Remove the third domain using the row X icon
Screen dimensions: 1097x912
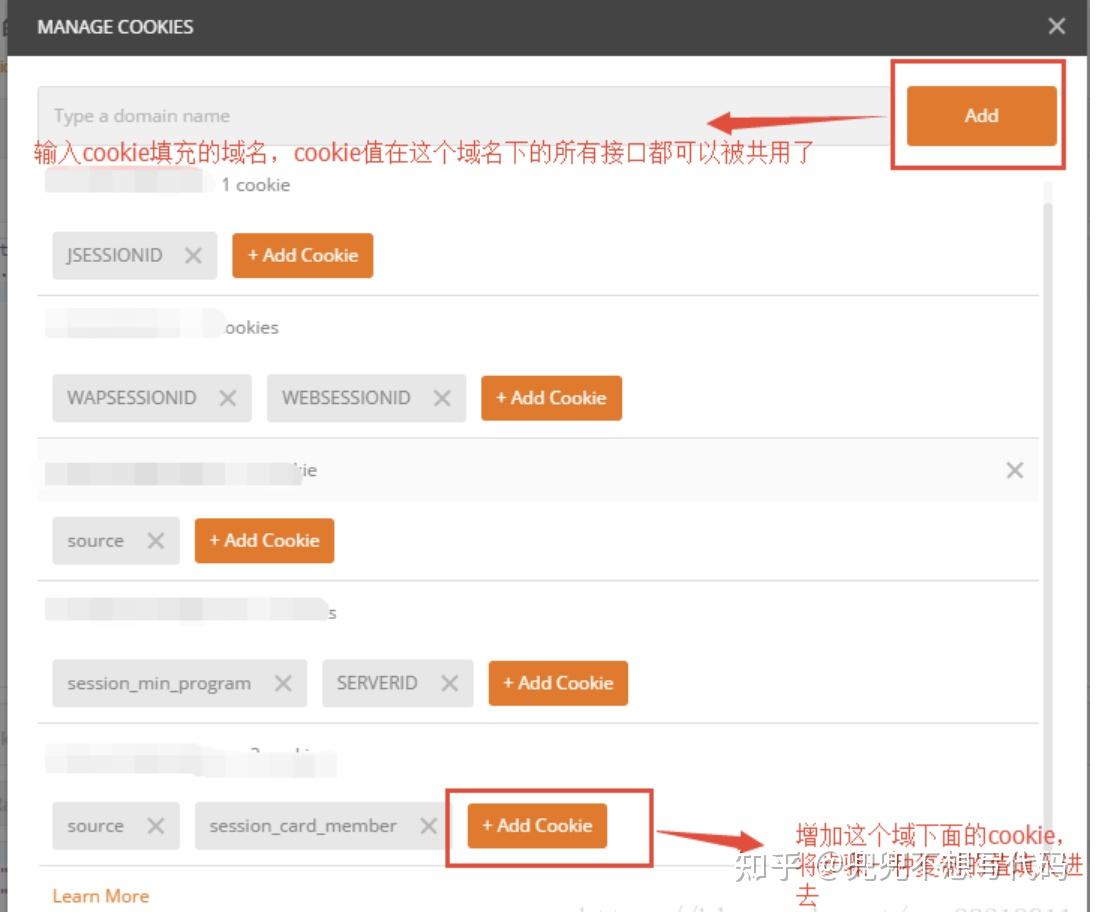click(x=1014, y=470)
